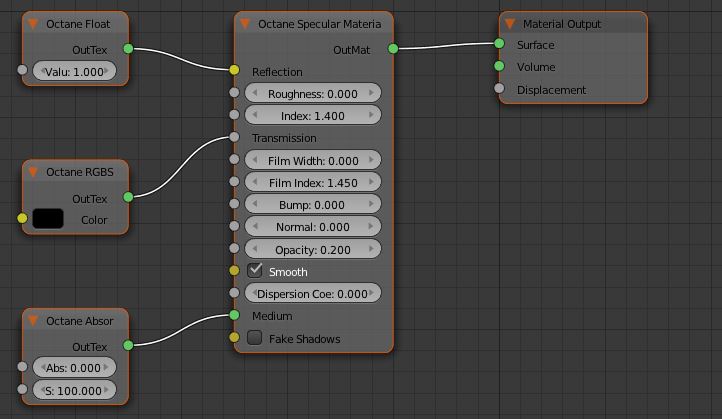The width and height of the screenshot is (722, 419).
Task: Increase Opacity with its right arrow
Action: tap(371, 249)
